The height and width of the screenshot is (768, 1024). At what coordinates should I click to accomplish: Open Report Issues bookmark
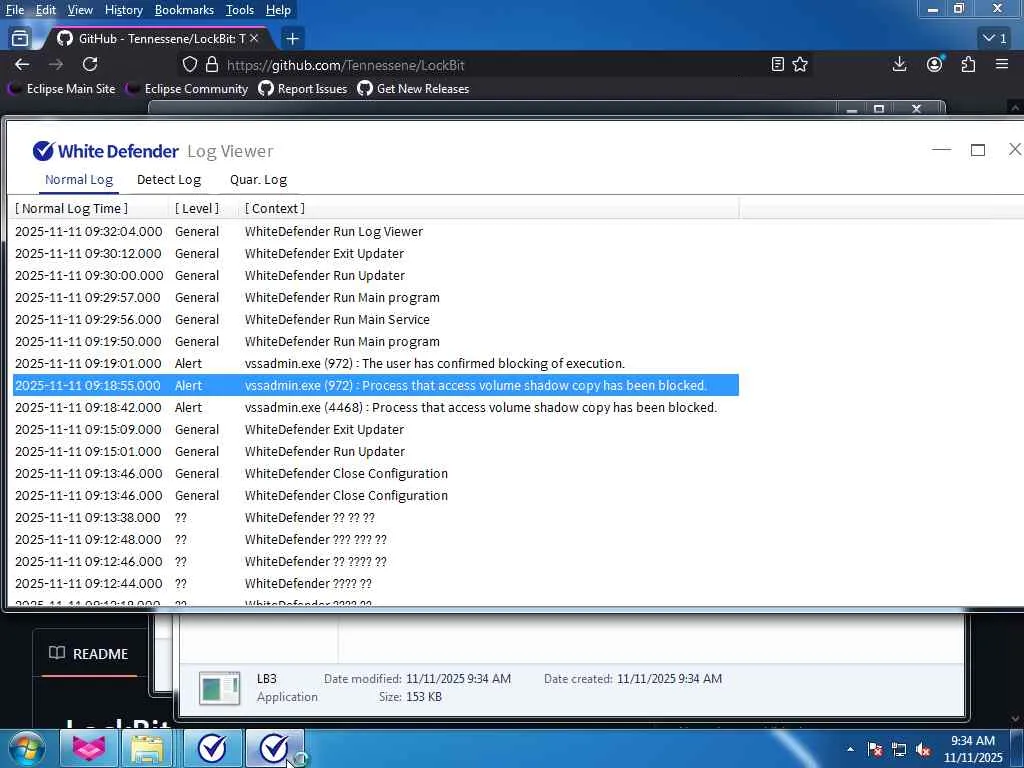pos(303,89)
